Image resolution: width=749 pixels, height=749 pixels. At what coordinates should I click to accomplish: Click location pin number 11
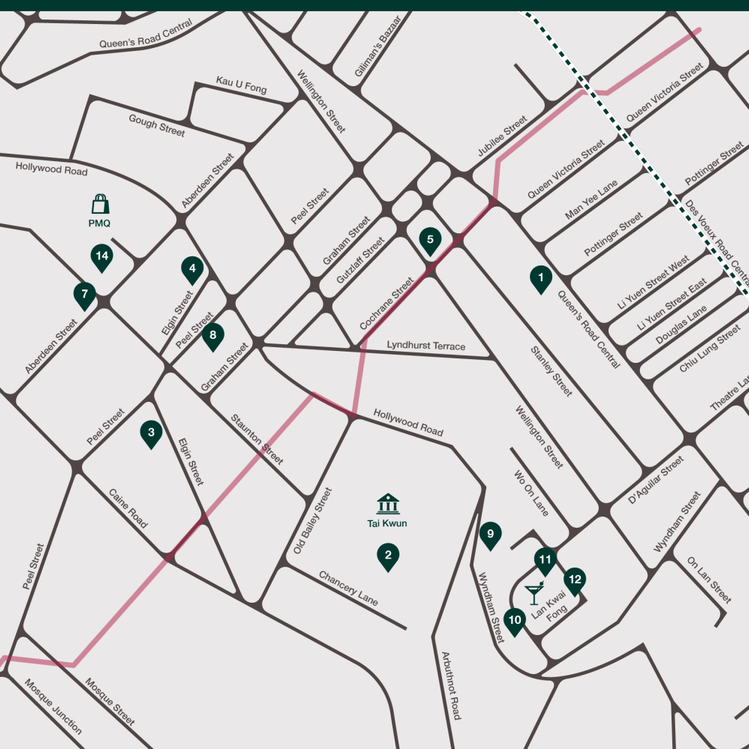pos(545,559)
